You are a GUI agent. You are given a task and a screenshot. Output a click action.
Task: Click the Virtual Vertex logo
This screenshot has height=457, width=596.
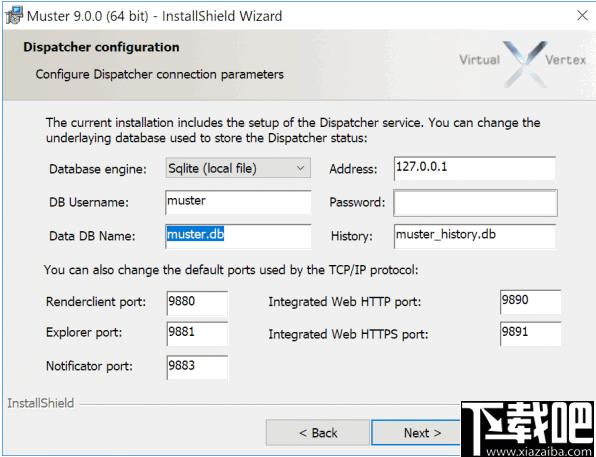click(x=523, y=62)
